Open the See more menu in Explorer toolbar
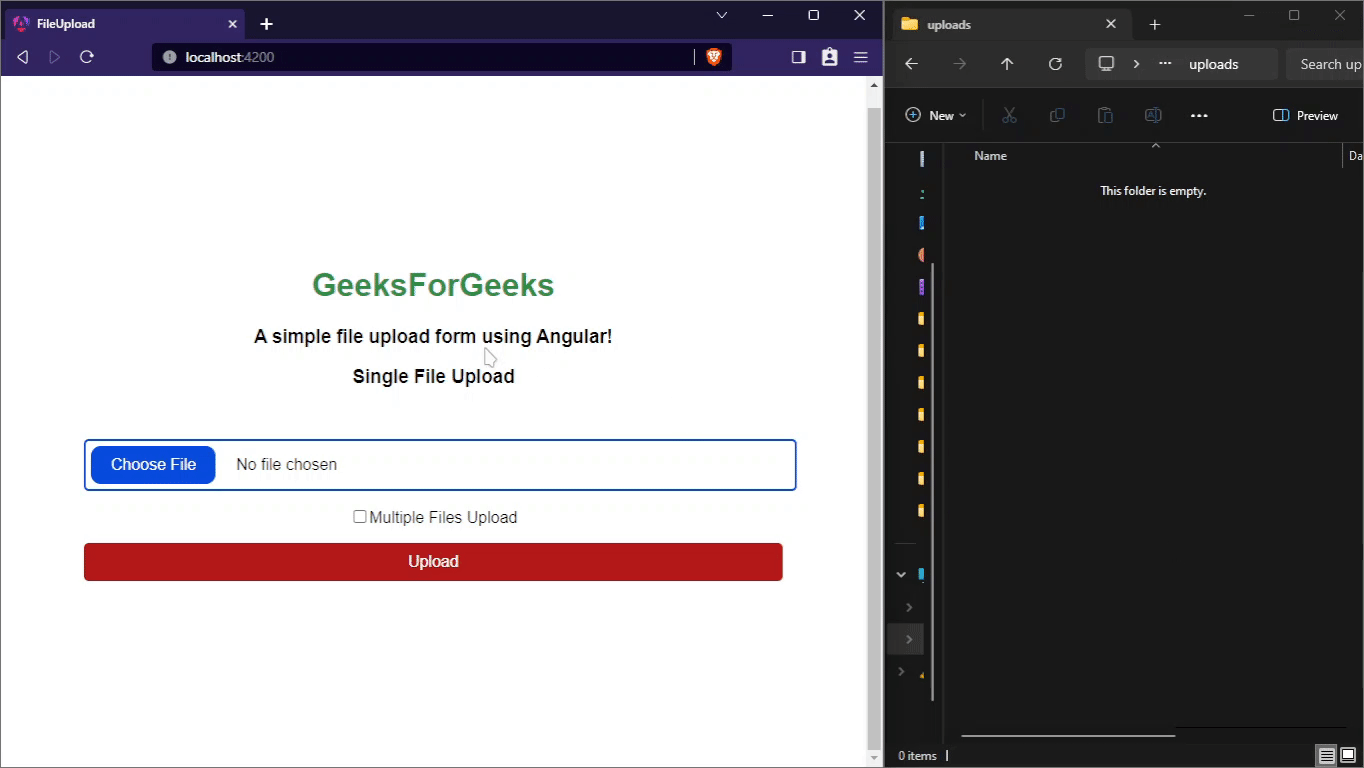Image resolution: width=1364 pixels, height=768 pixels. point(1199,116)
